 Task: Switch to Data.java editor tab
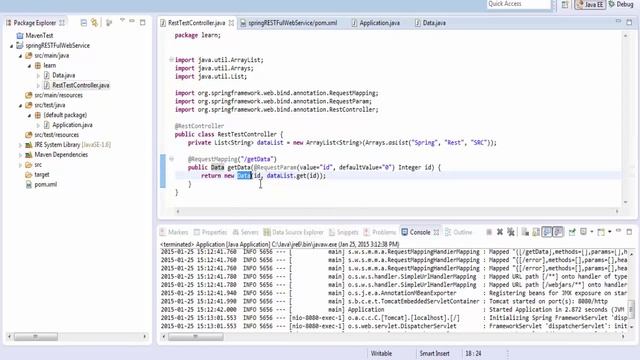434,23
